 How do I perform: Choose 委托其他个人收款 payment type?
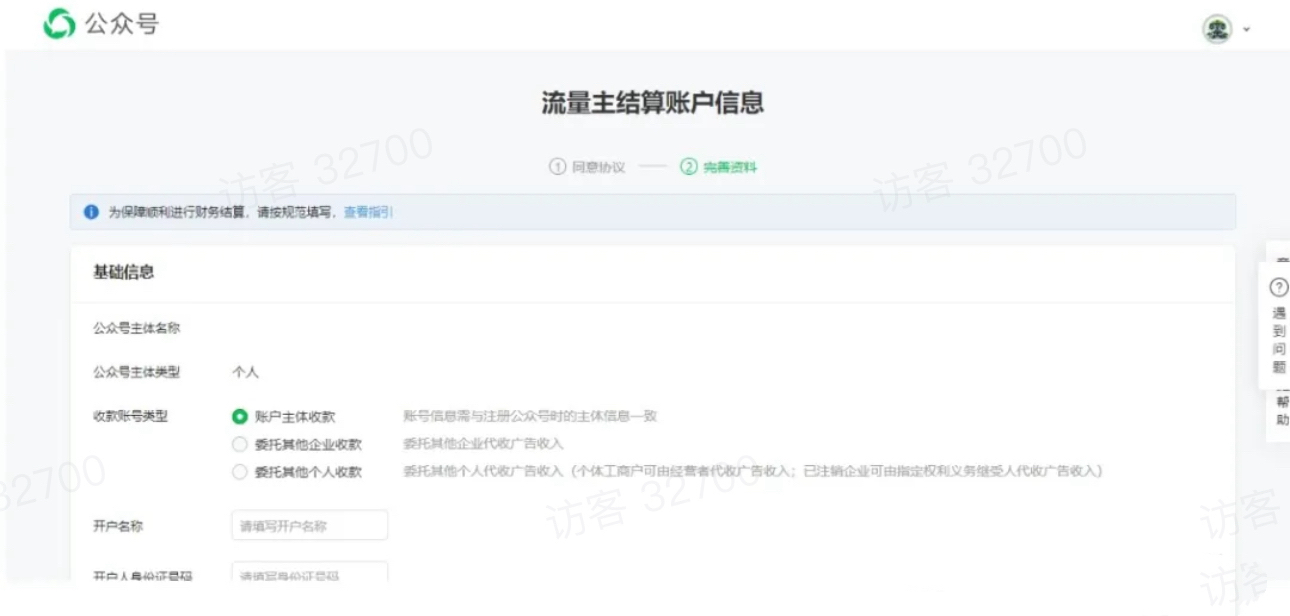pyautogui.click(x=242, y=472)
